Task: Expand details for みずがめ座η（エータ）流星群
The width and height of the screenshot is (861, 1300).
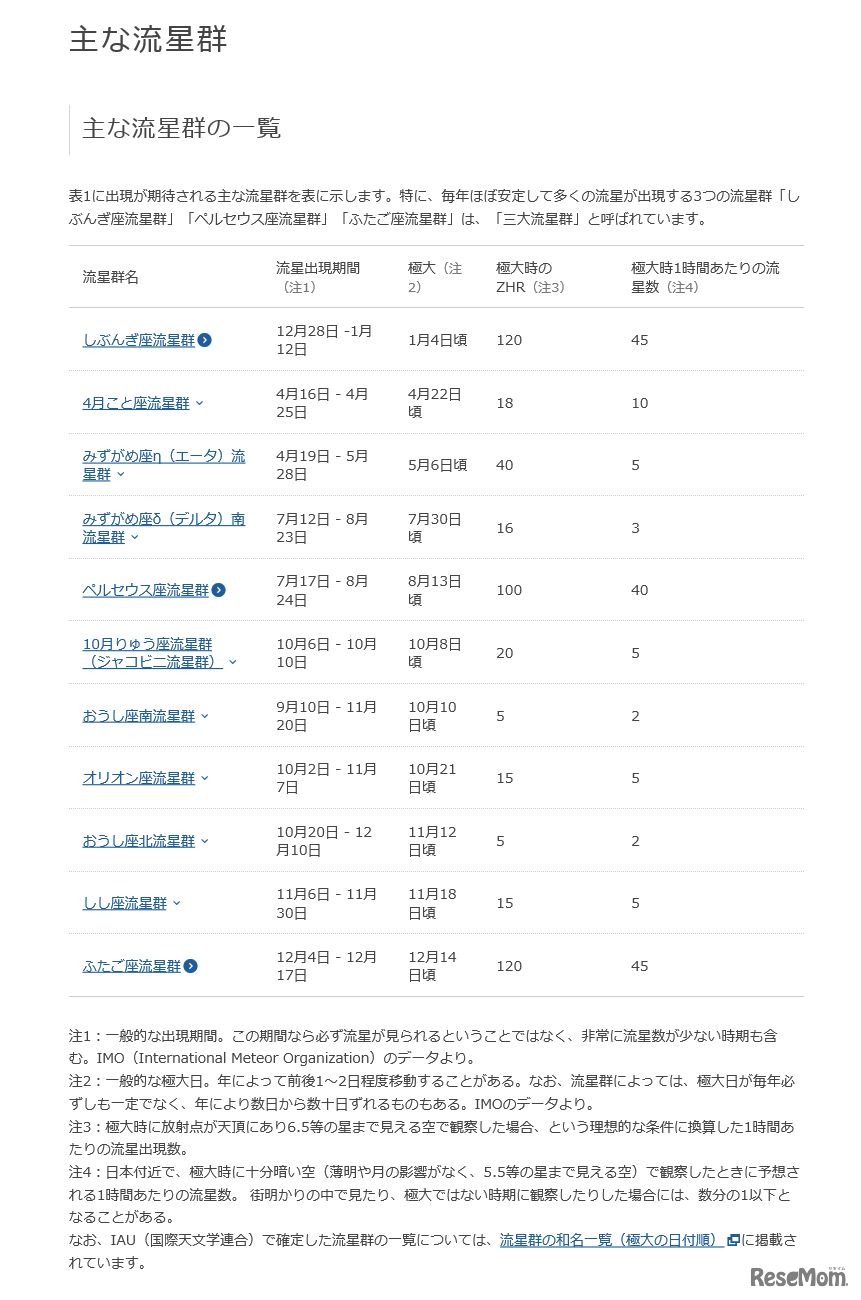Action: [x=120, y=473]
